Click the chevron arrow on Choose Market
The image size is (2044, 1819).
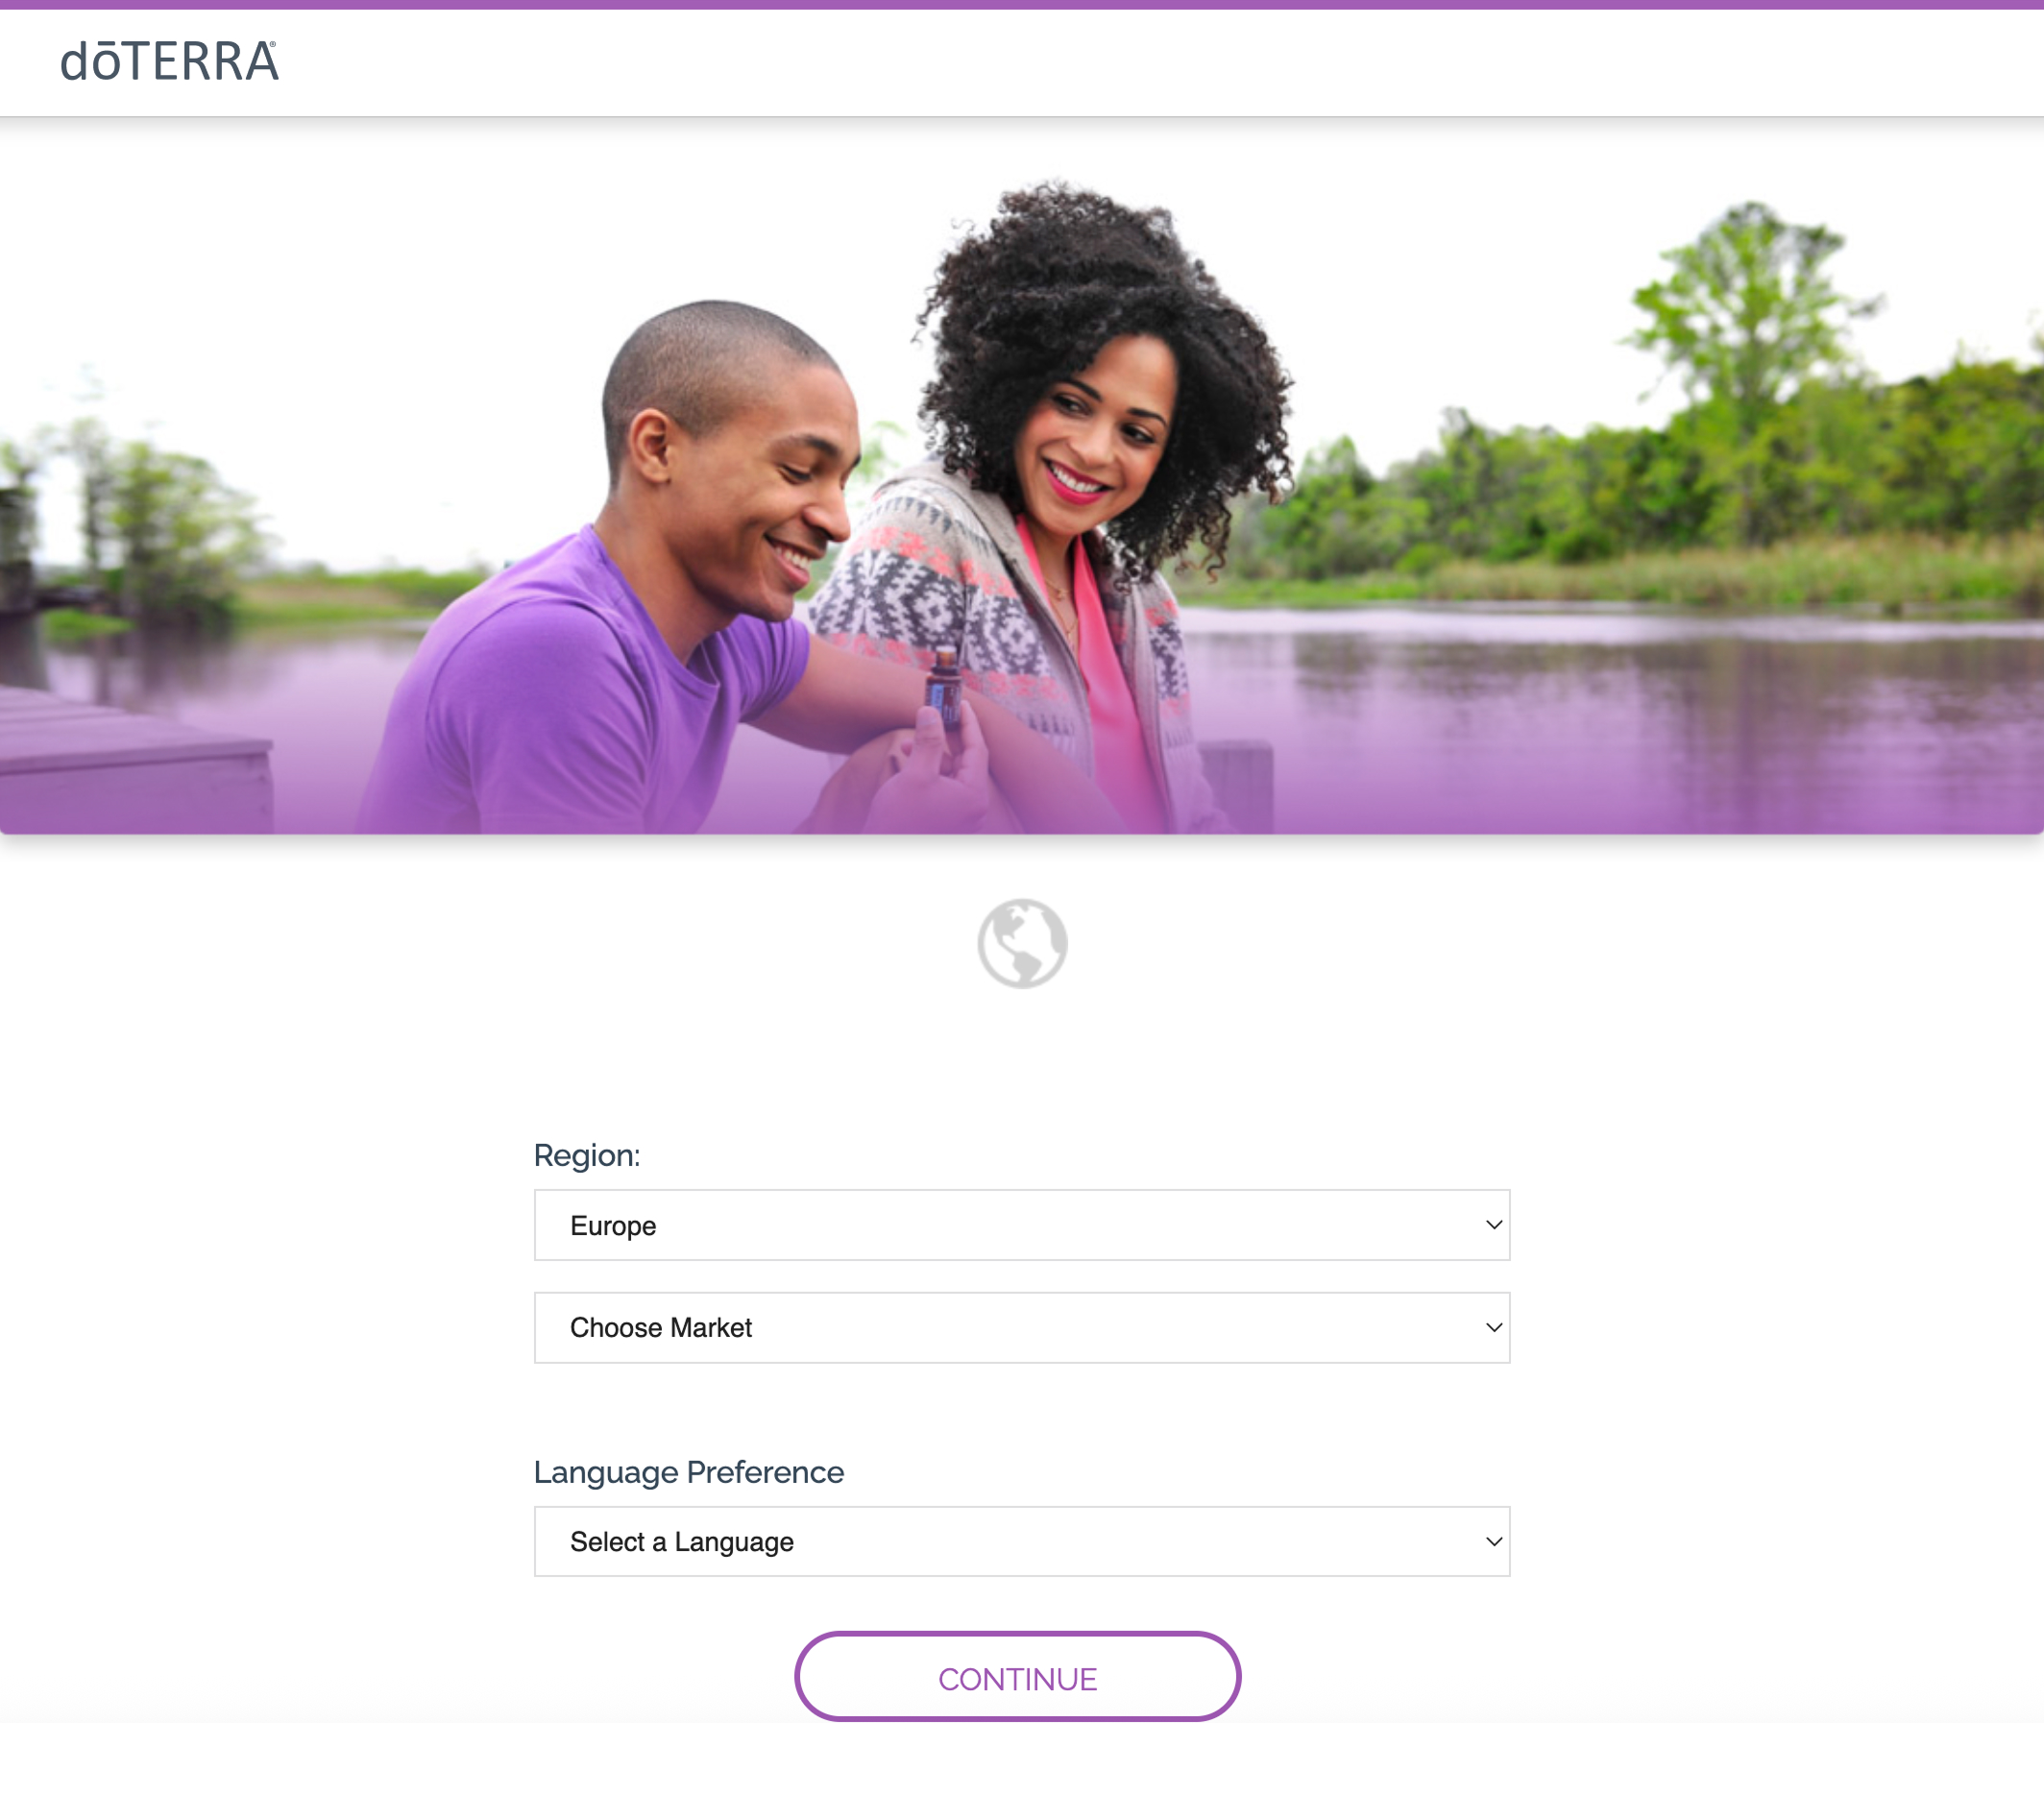(1493, 1327)
